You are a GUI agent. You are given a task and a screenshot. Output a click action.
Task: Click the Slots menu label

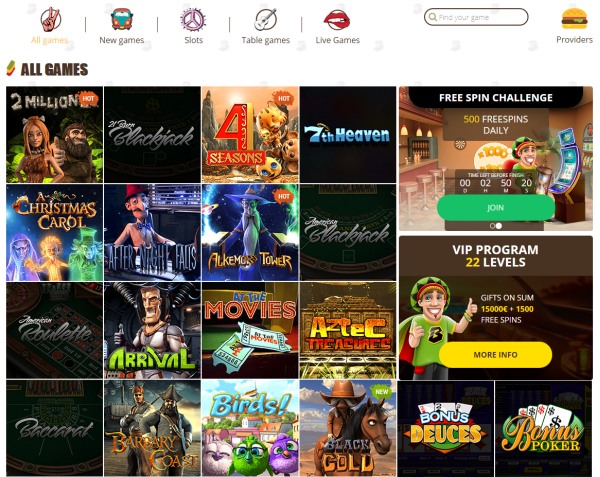tap(194, 40)
